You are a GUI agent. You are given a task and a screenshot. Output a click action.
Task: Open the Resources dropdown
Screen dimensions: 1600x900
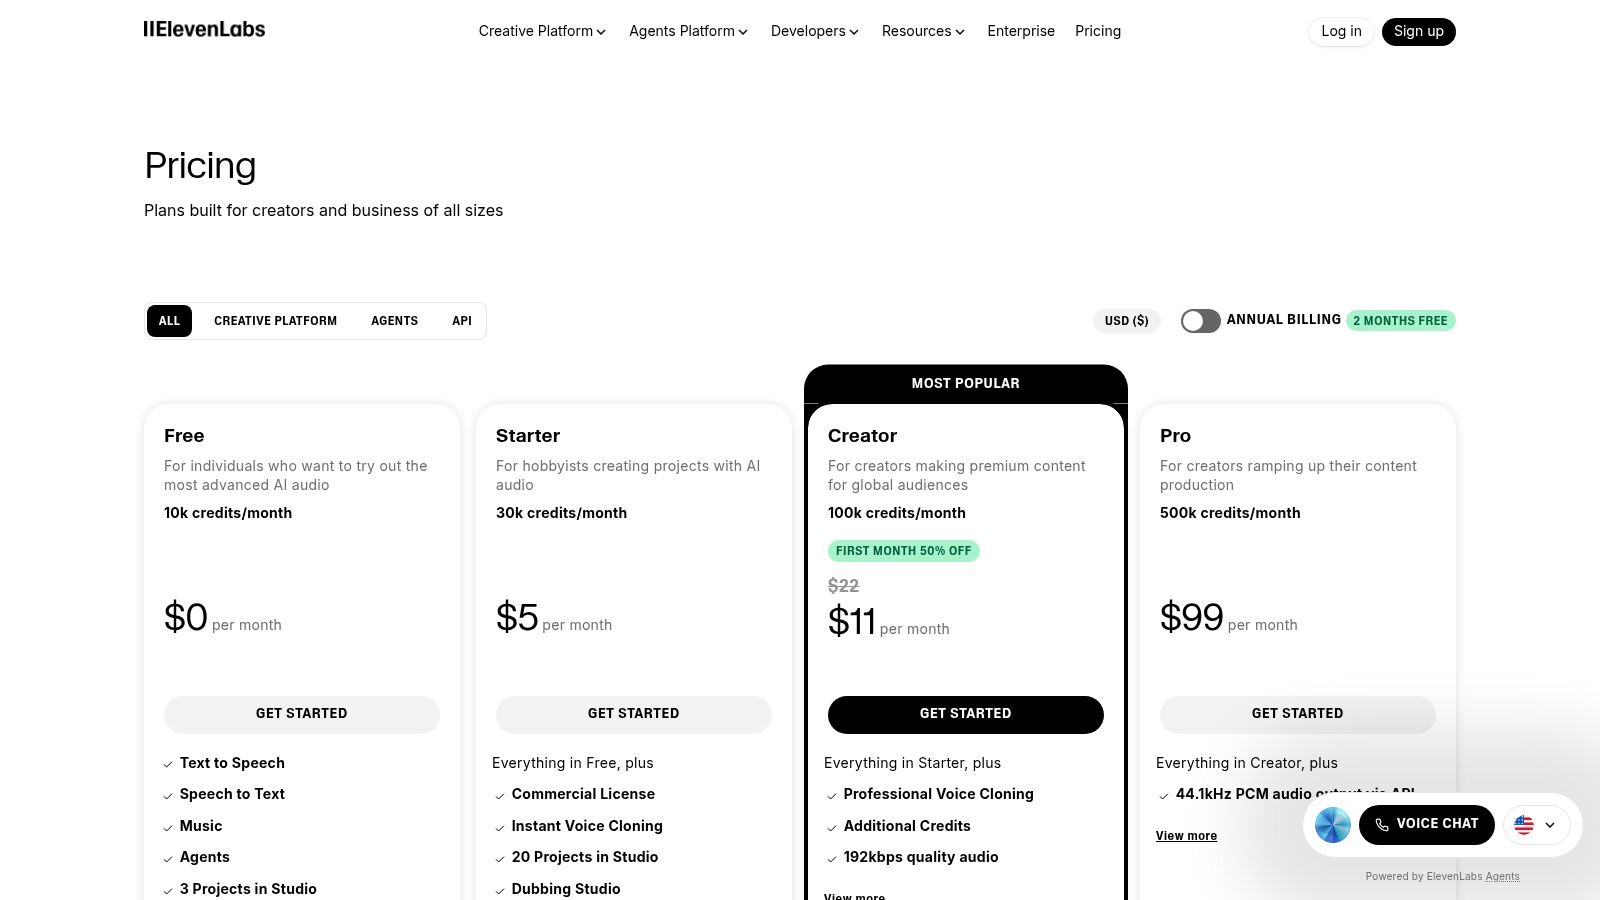[x=921, y=31]
